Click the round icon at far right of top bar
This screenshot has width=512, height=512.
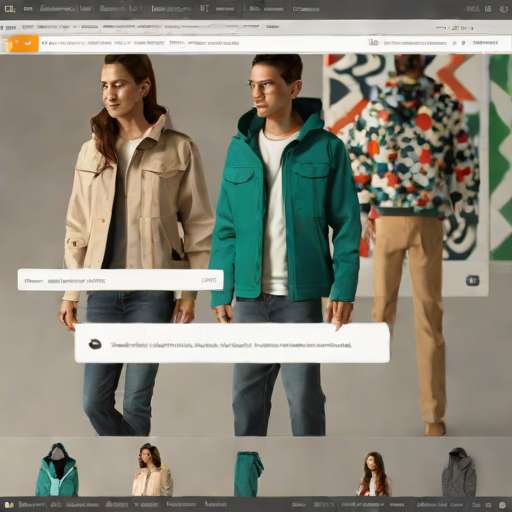pyautogui.click(x=504, y=9)
